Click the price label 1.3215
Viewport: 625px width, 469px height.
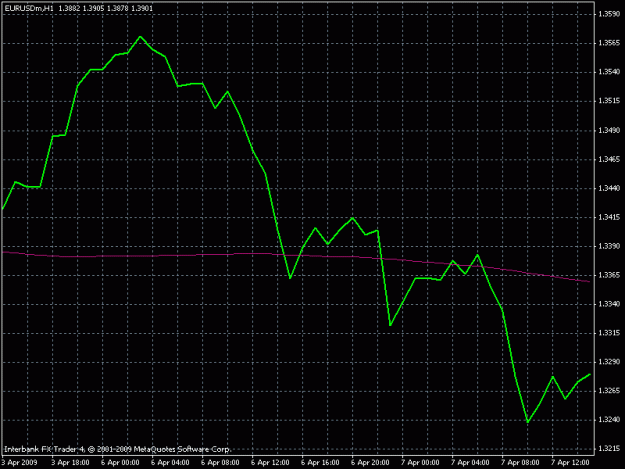tap(609, 449)
